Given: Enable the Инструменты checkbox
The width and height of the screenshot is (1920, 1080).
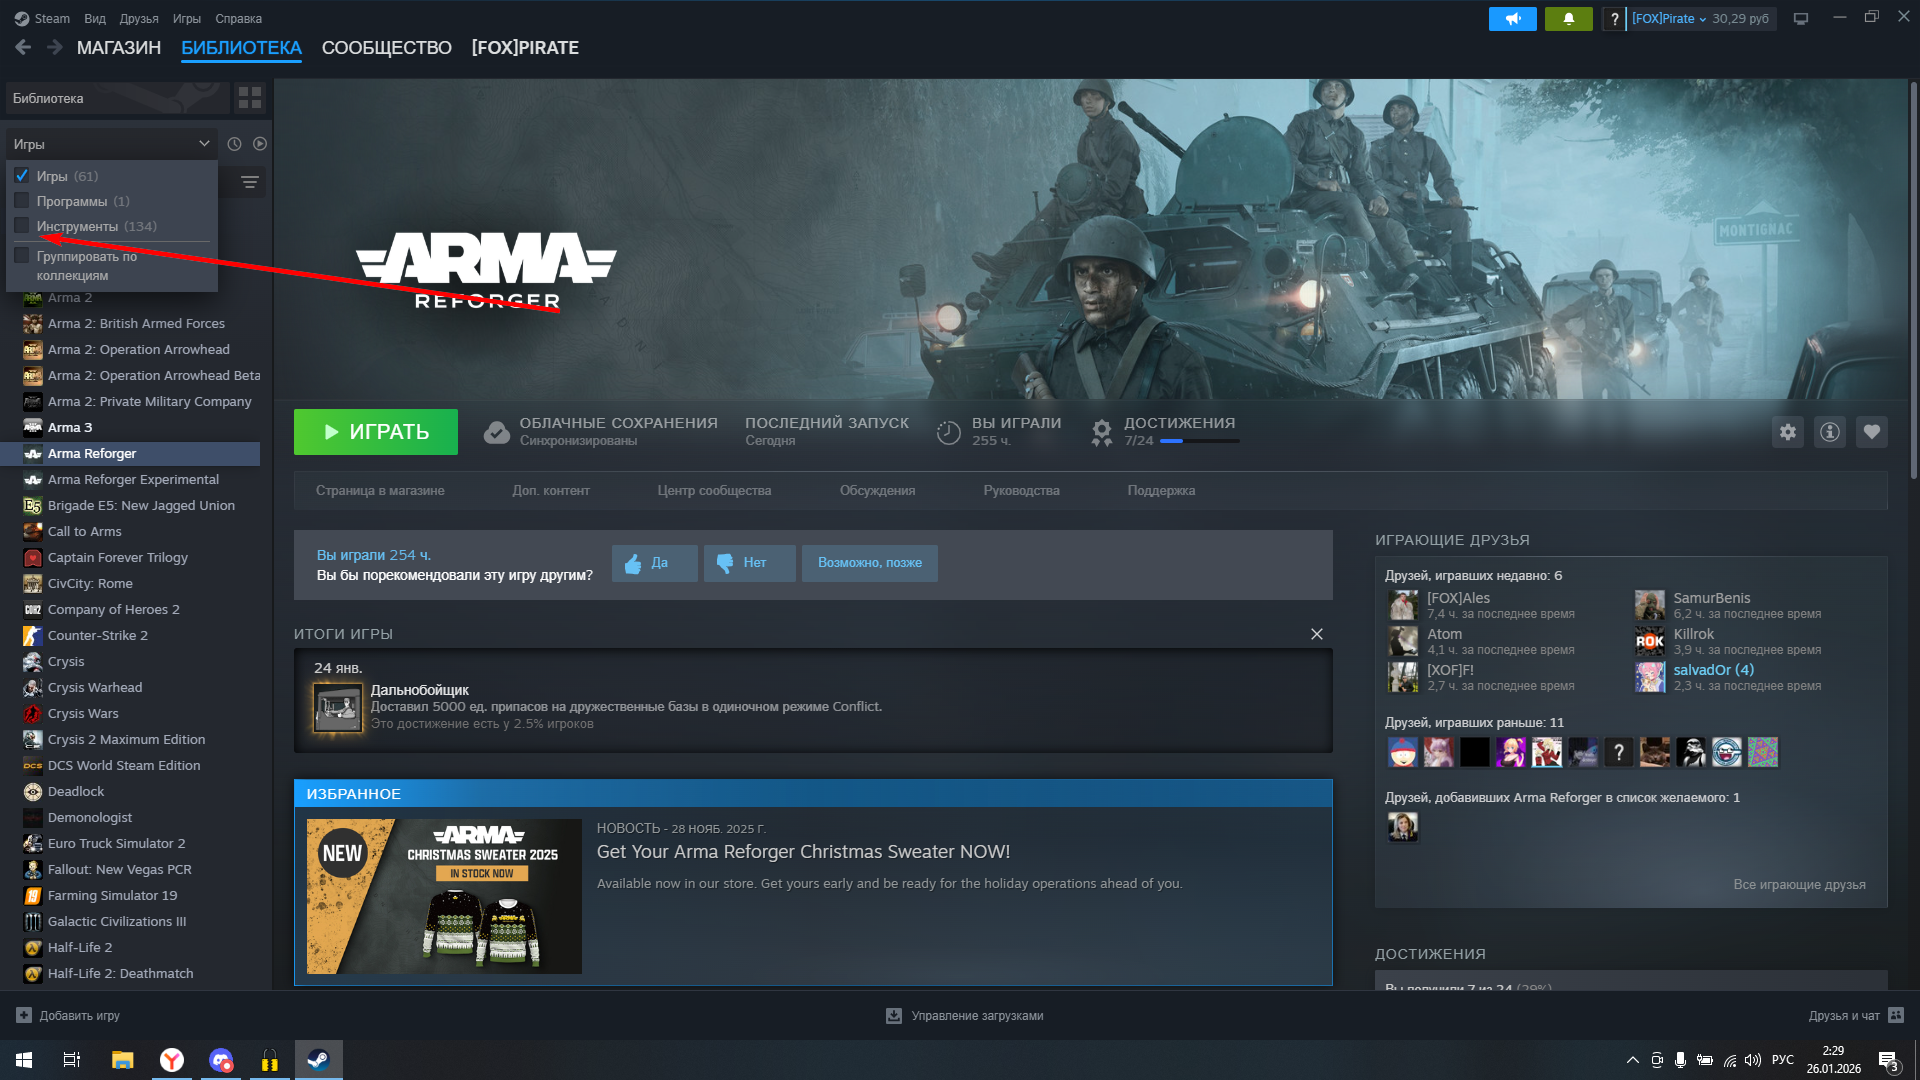Looking at the screenshot, I should [x=22, y=226].
